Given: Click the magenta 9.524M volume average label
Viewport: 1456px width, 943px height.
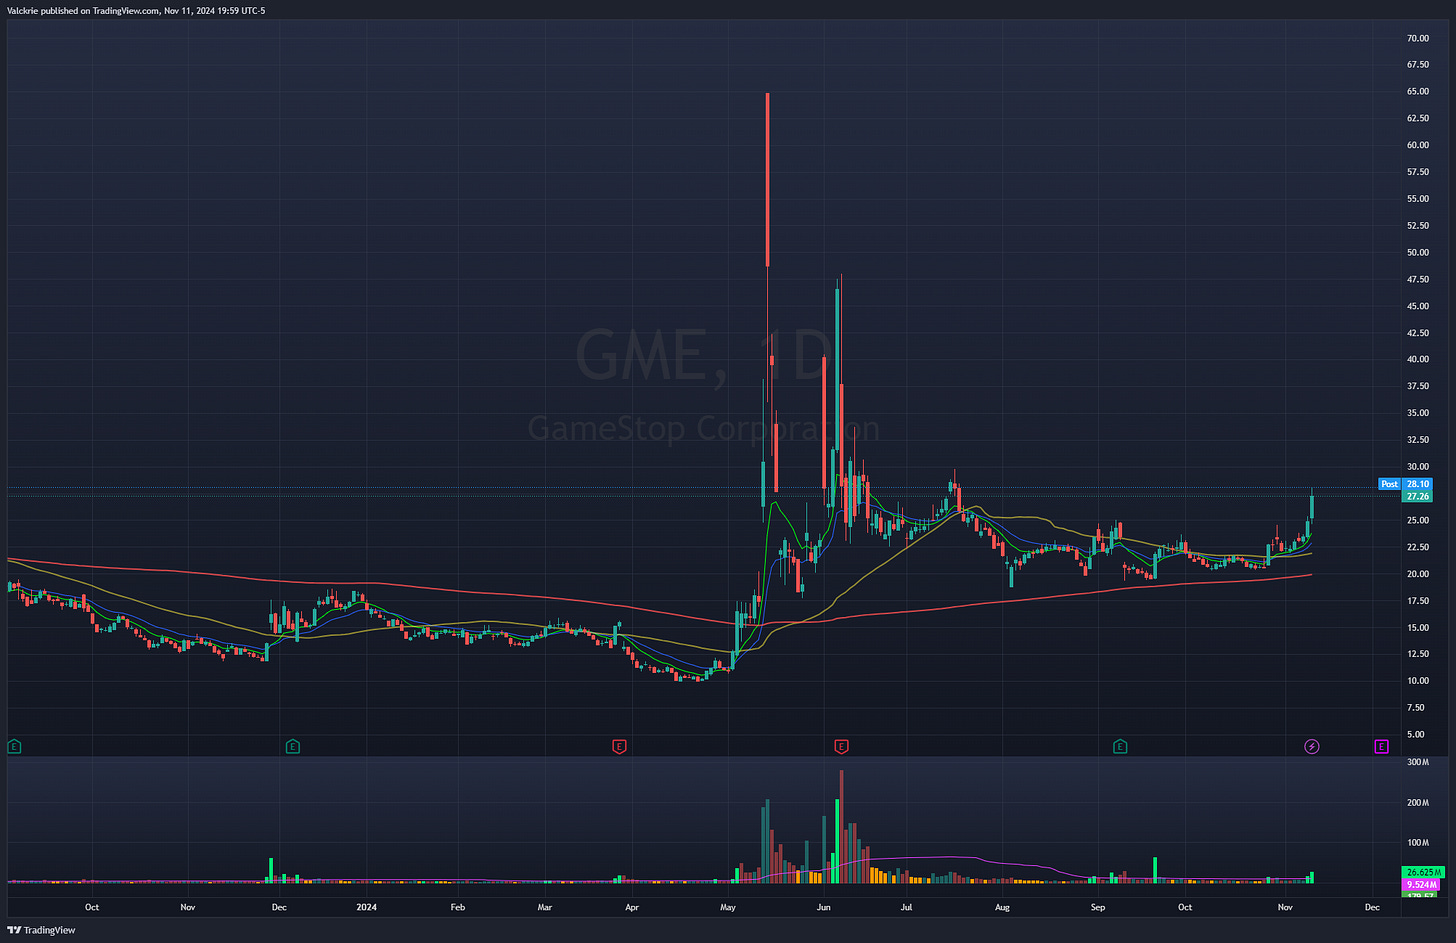Looking at the screenshot, I should coord(1420,885).
